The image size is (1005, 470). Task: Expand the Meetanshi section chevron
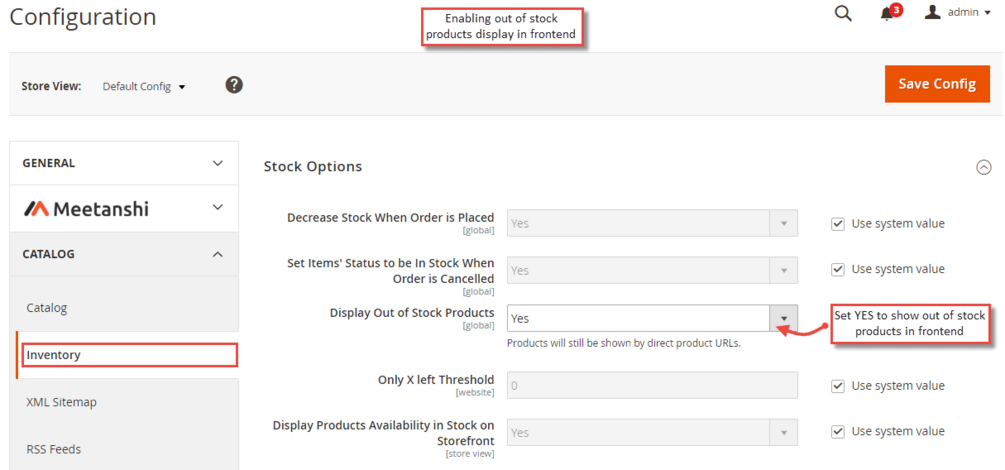[x=218, y=208]
